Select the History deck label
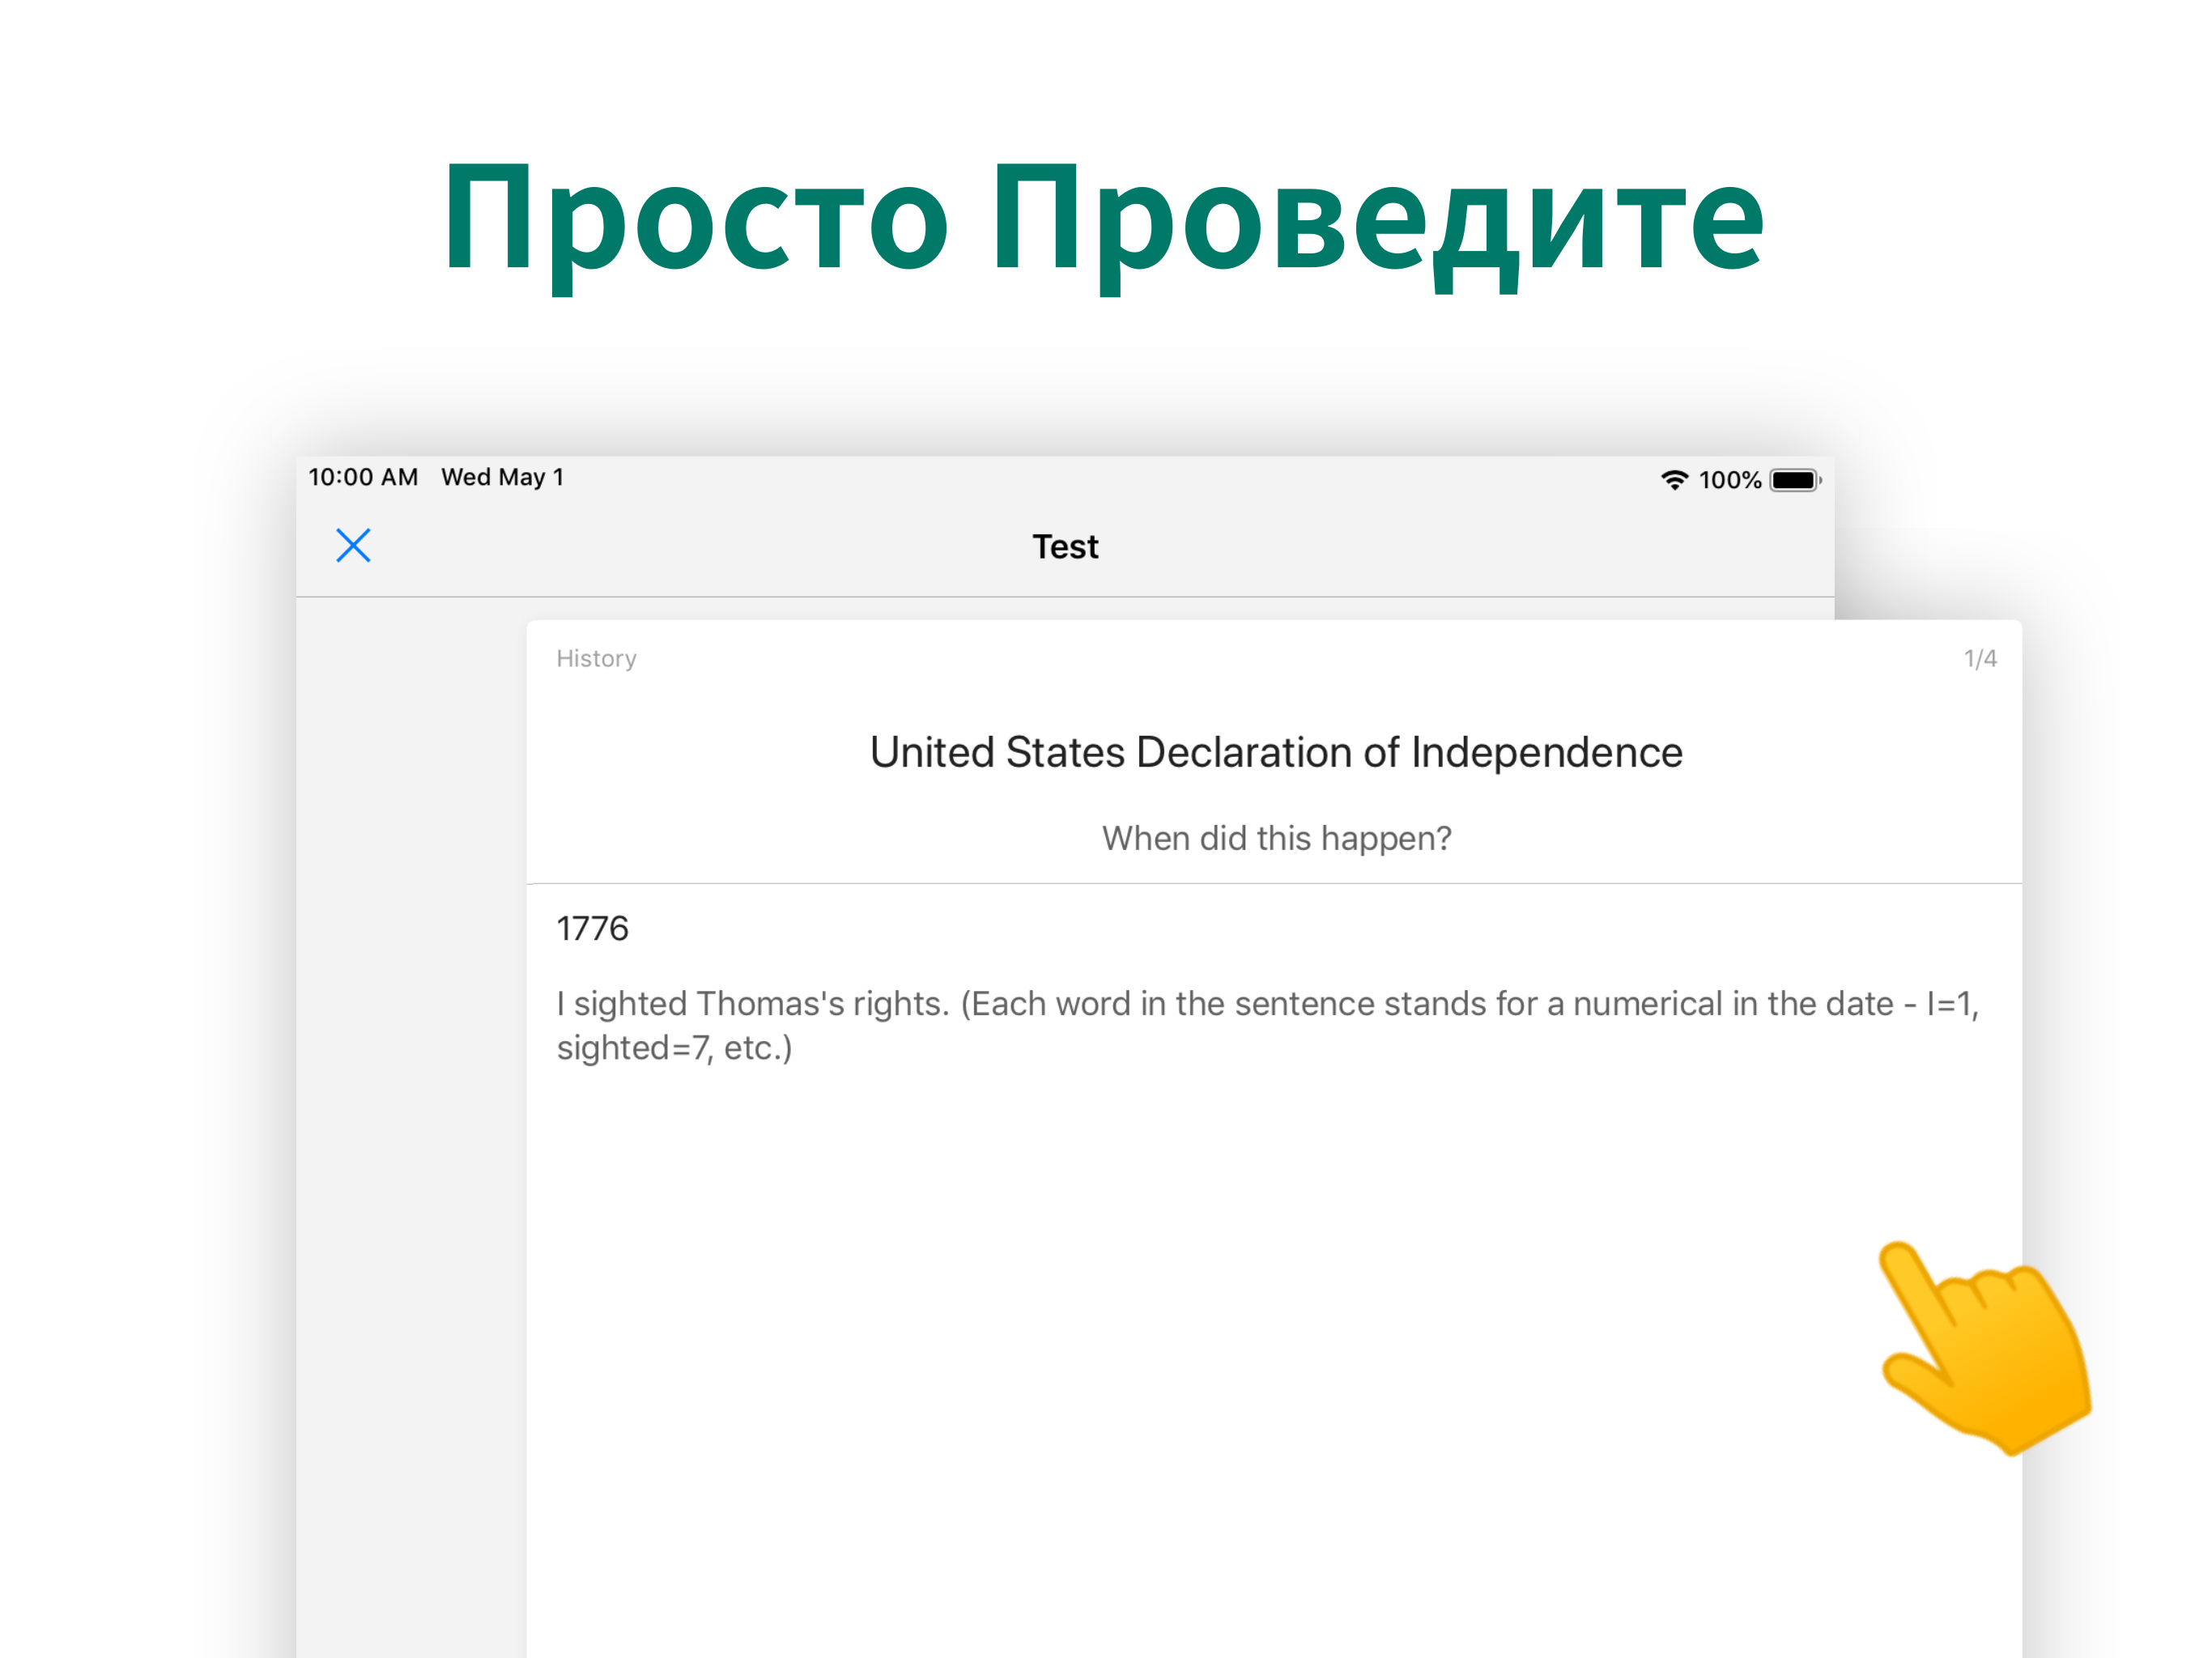This screenshot has height=1658, width=2212. click(x=596, y=658)
